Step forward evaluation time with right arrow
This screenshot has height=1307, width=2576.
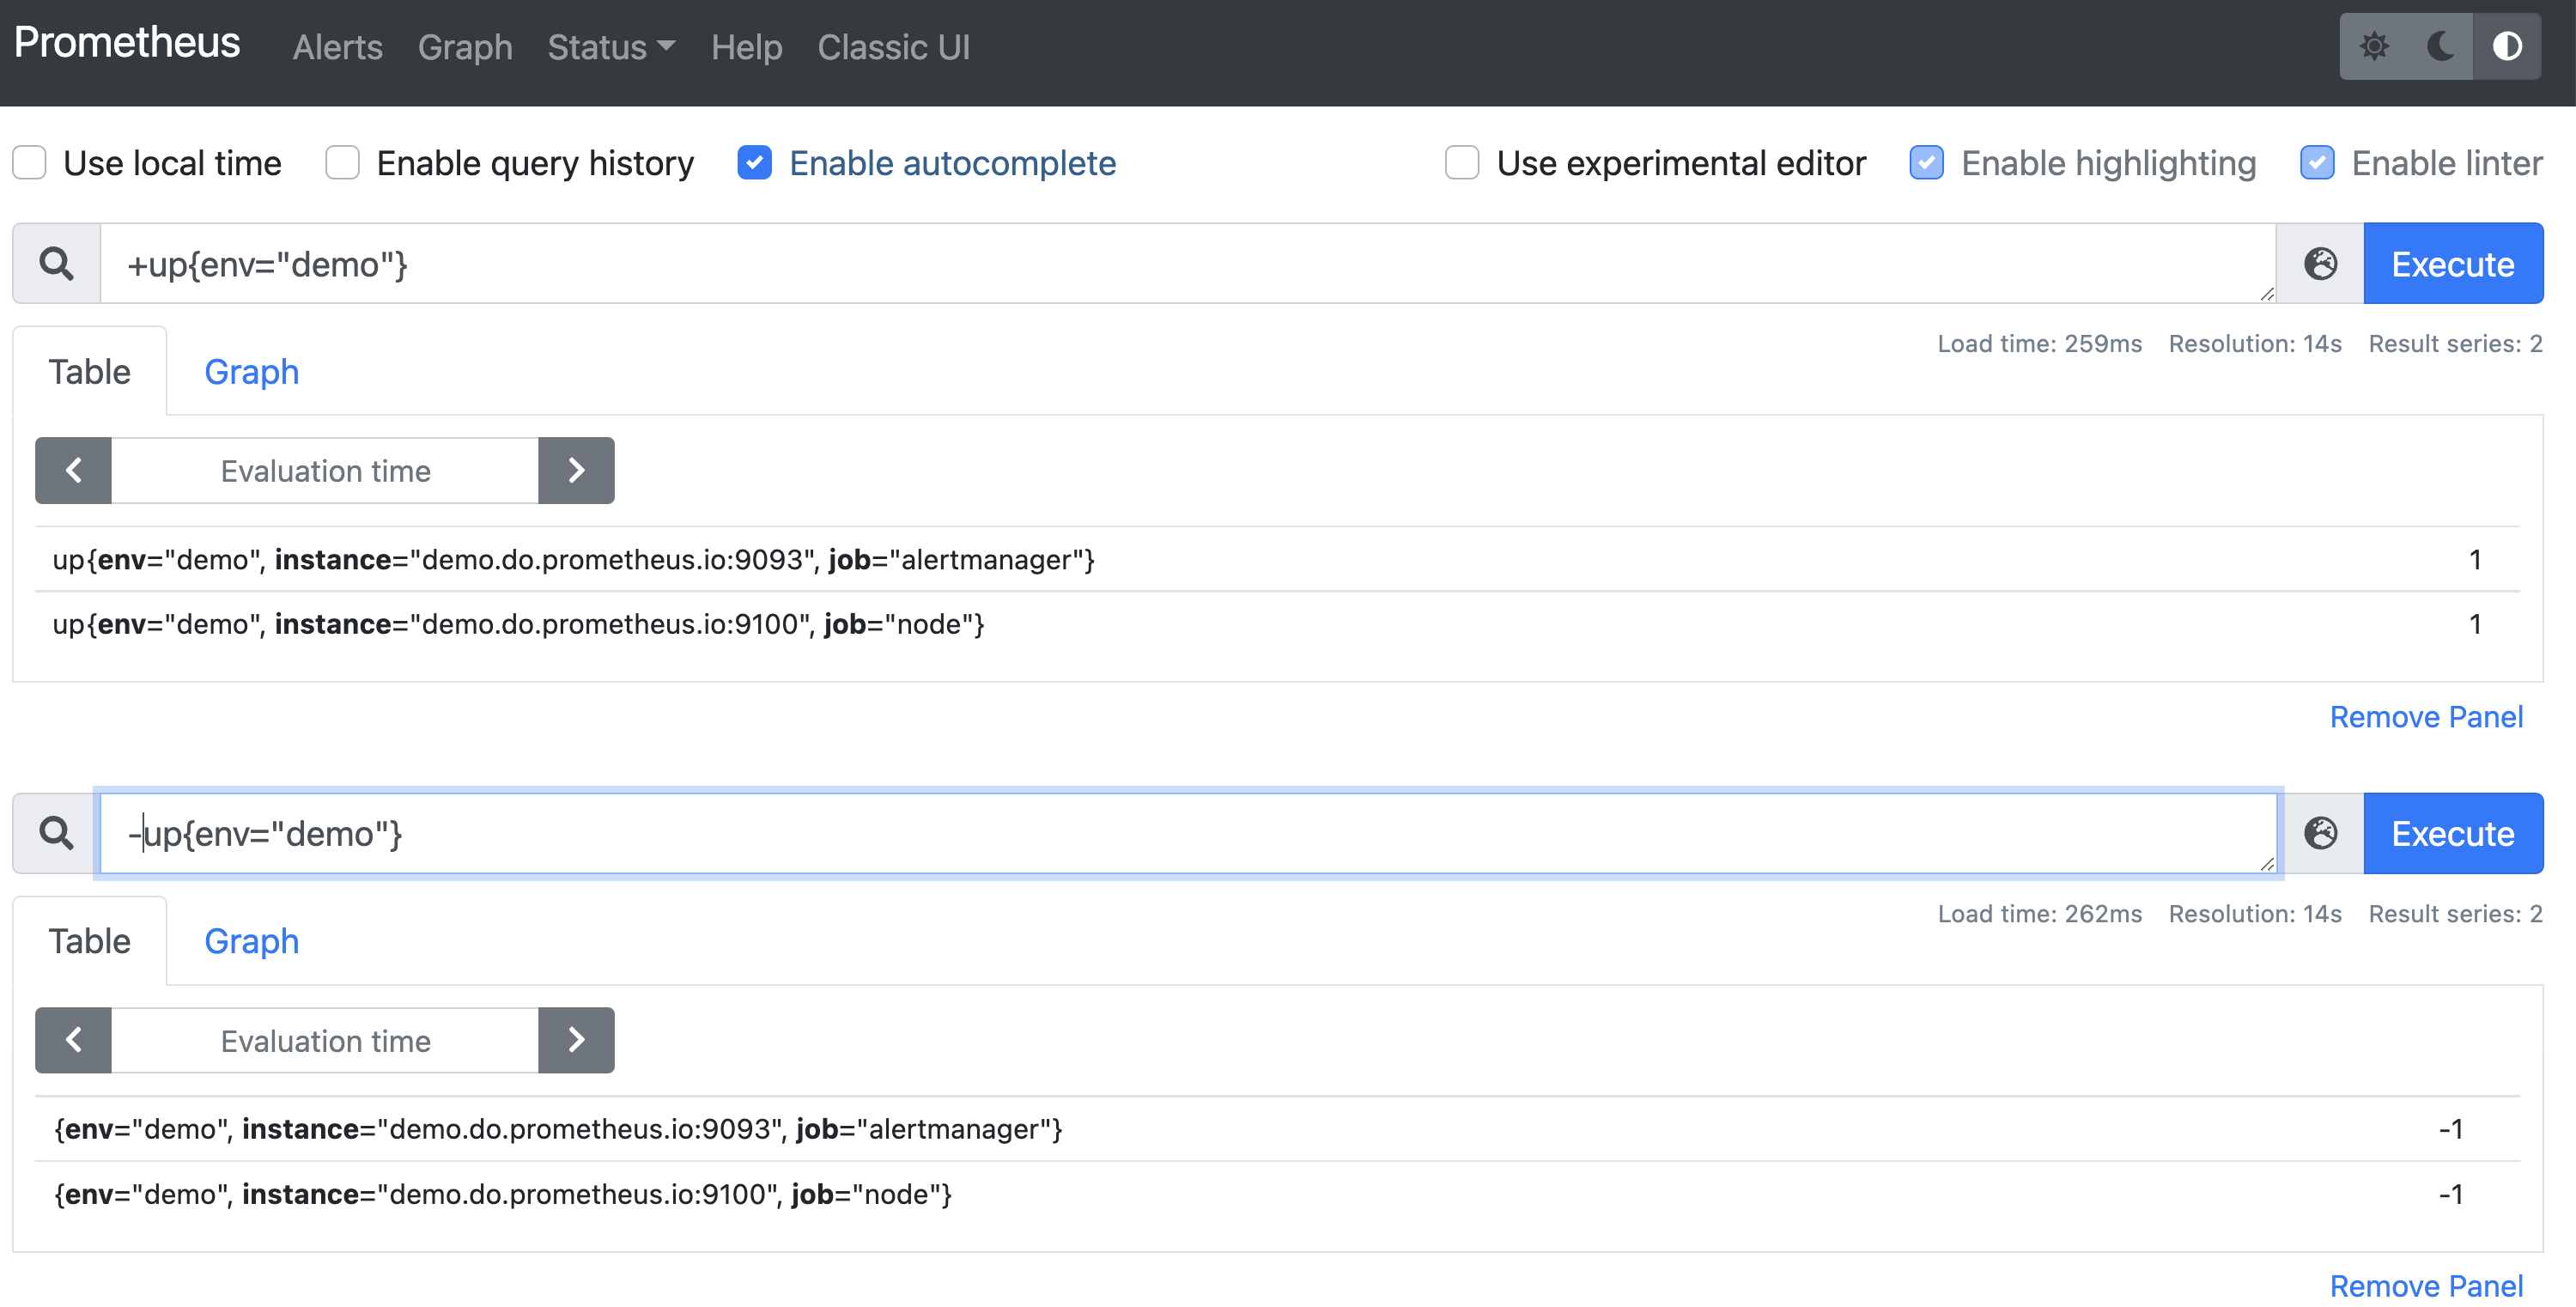(x=576, y=470)
